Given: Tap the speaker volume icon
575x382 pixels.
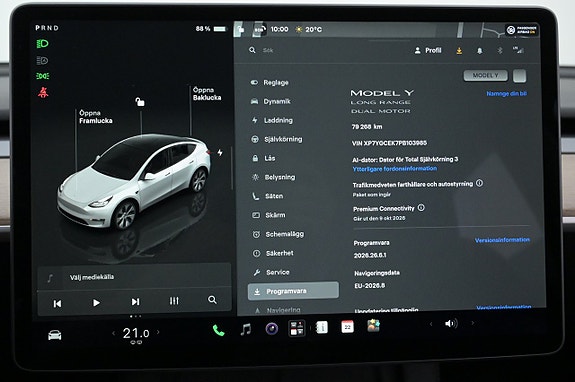Looking at the screenshot, I should (x=451, y=324).
